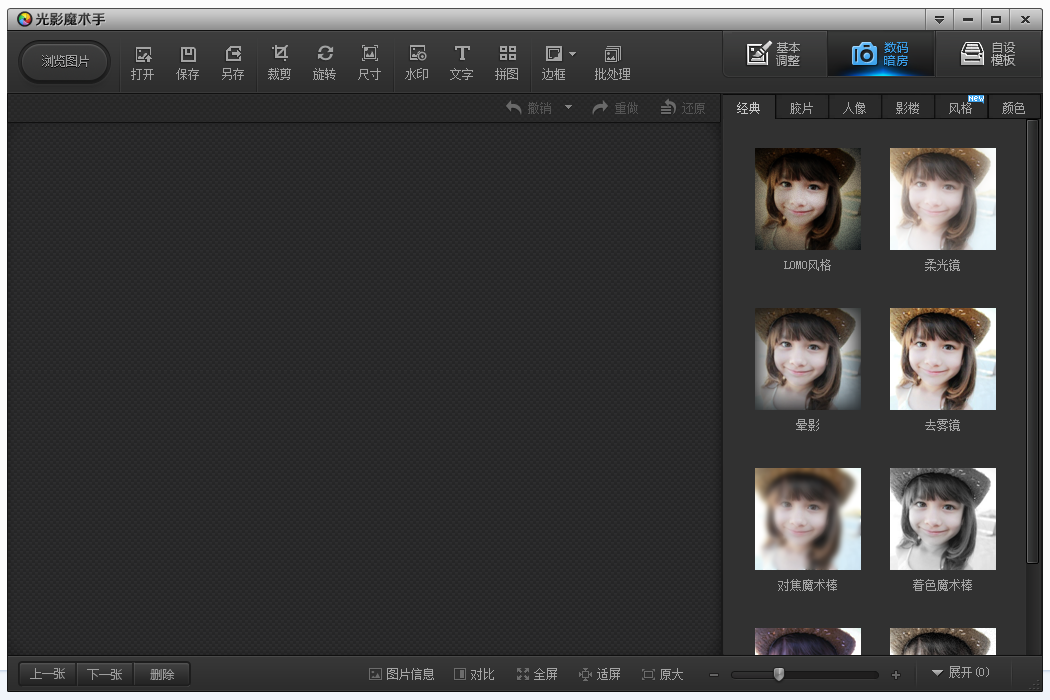
Task: Open the 批处理 (Batch process) tool
Action: (x=612, y=62)
